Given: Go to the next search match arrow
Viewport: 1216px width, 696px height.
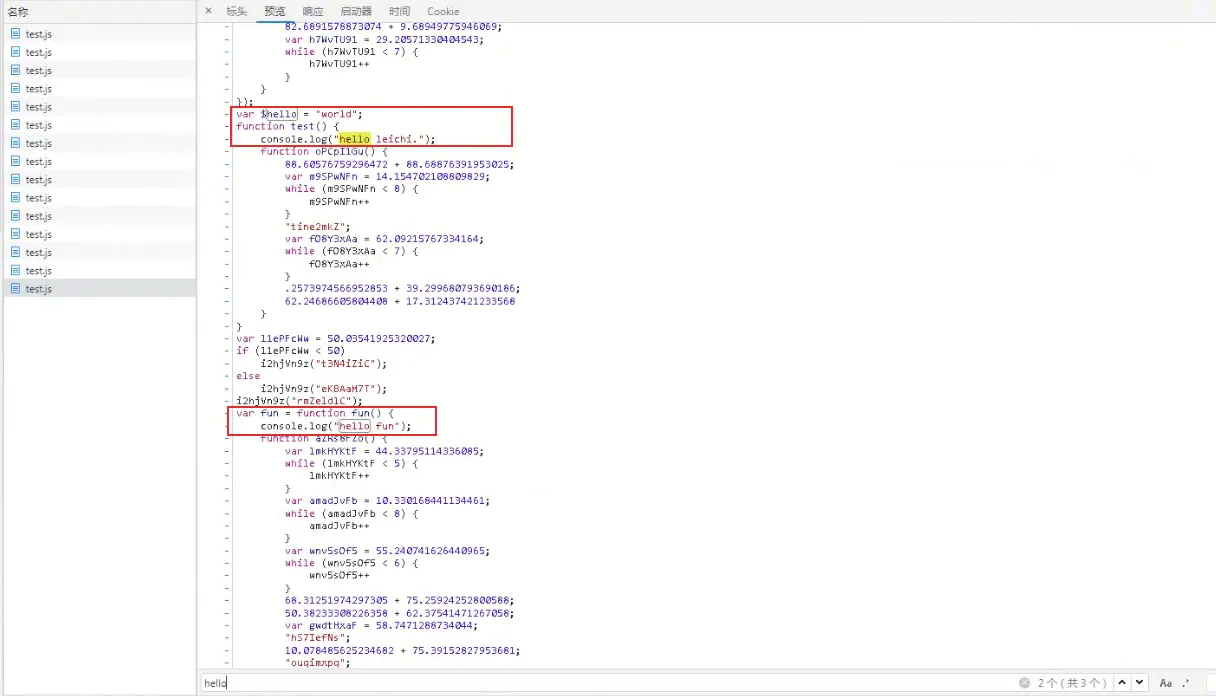Looking at the screenshot, I should coord(1140,683).
